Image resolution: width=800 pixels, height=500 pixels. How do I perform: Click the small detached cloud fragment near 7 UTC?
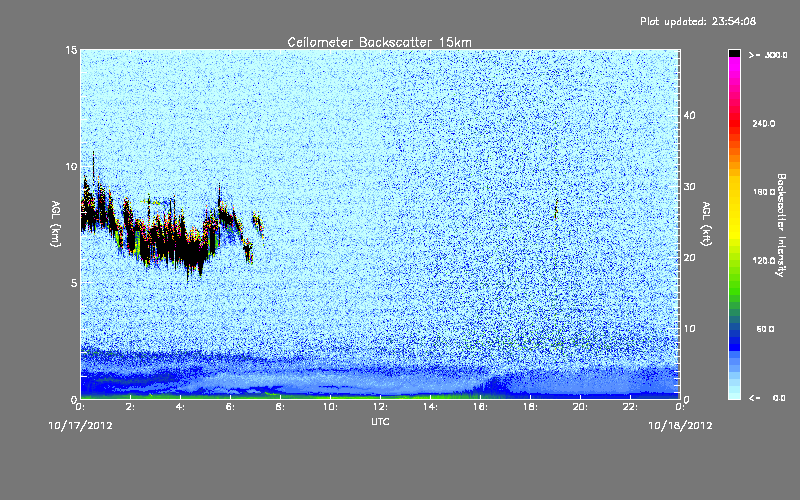click(x=258, y=224)
